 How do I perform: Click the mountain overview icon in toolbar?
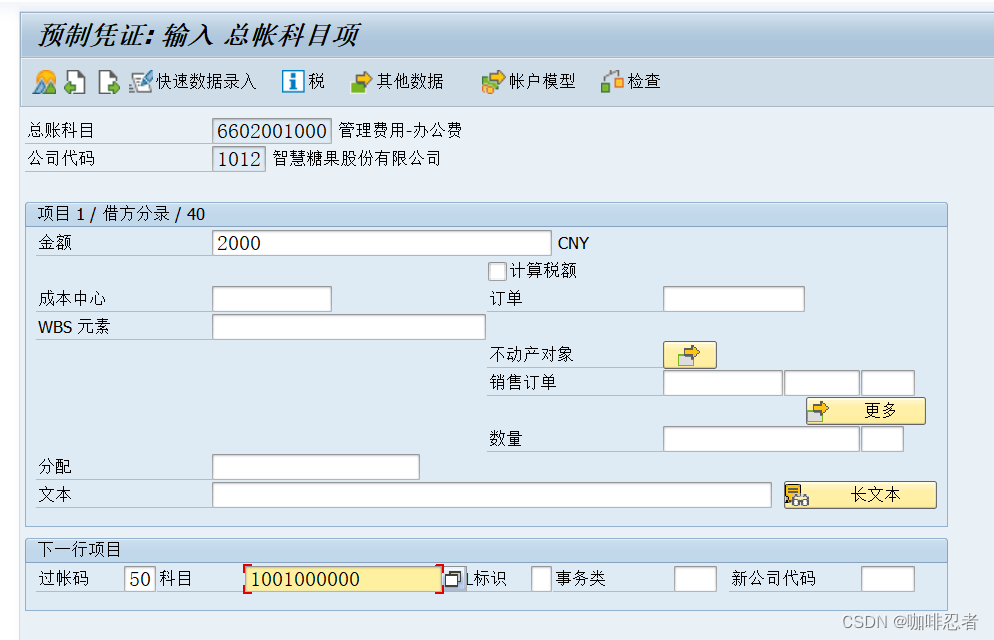coord(44,82)
